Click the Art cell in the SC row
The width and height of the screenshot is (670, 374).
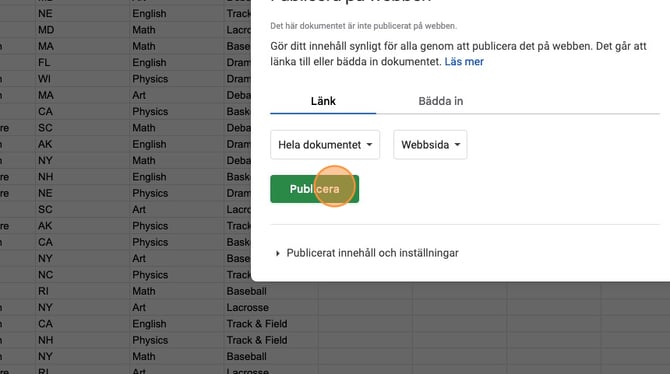(x=177, y=209)
